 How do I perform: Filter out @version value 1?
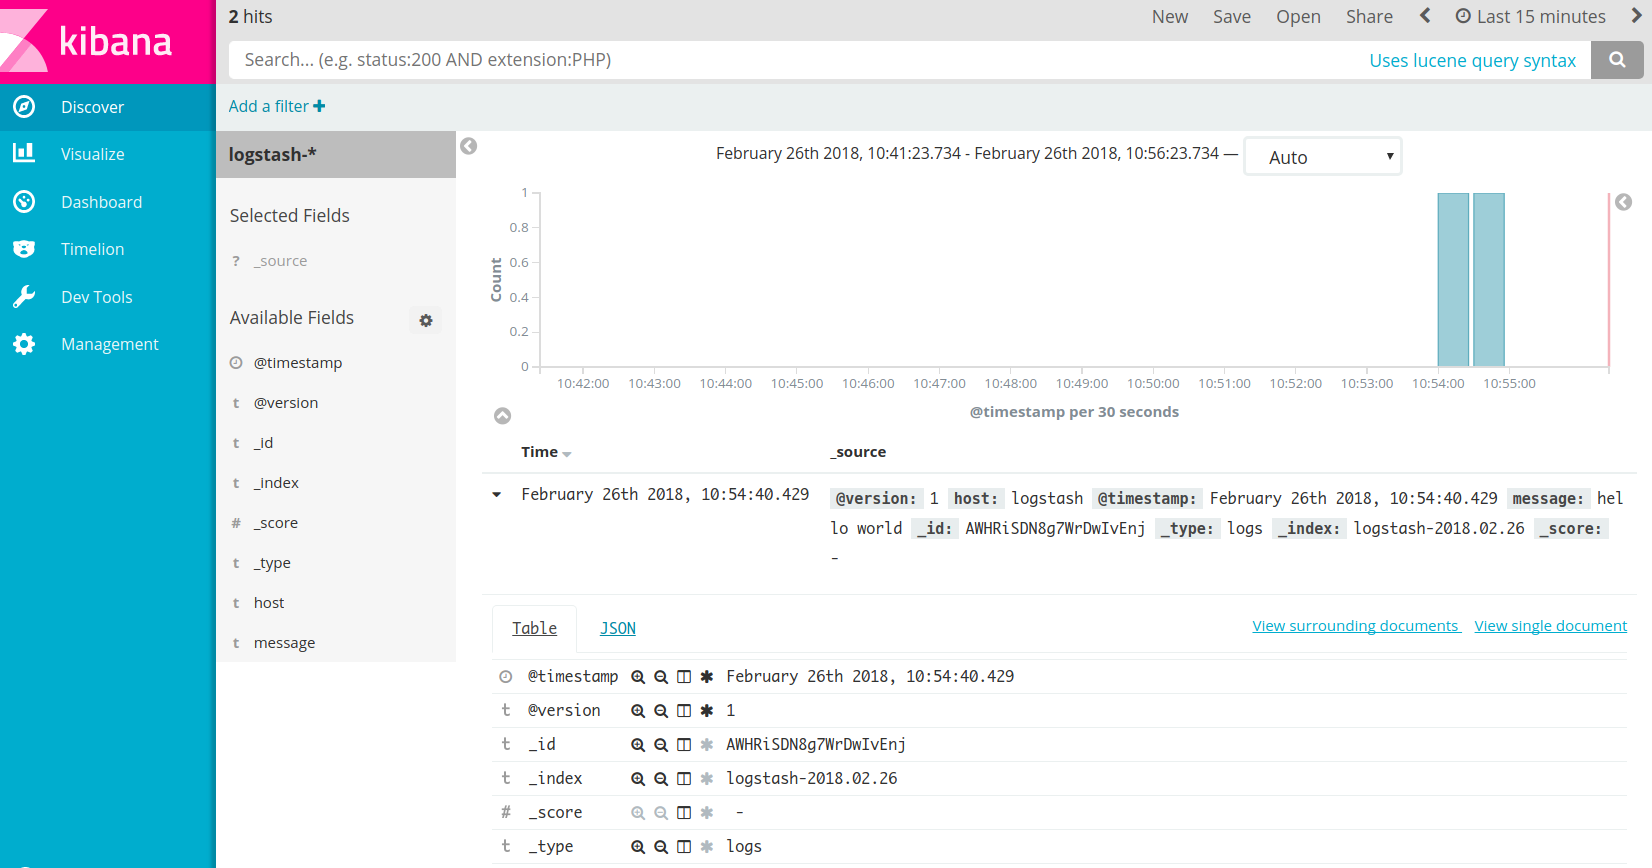661,711
